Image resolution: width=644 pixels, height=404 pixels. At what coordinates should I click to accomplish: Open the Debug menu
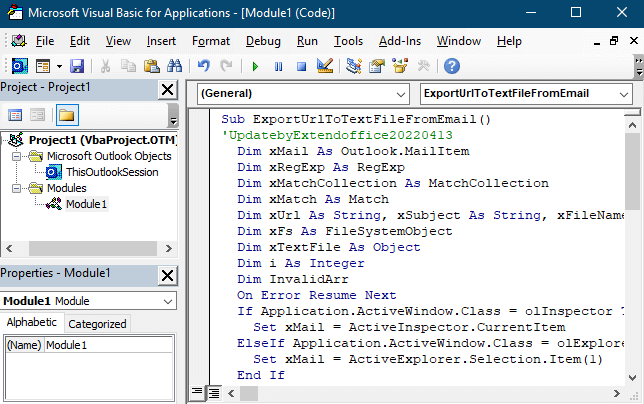coord(263,41)
